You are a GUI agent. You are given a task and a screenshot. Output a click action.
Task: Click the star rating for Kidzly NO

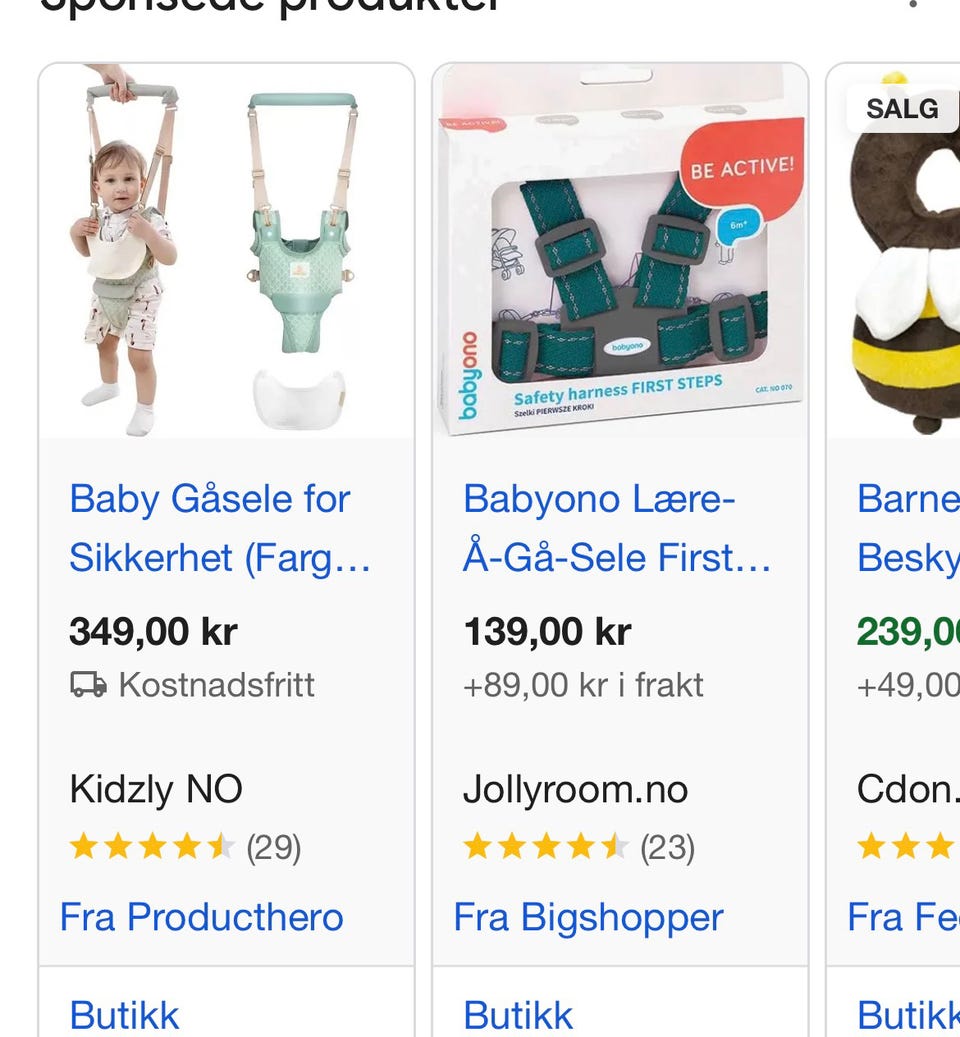[x=151, y=848]
